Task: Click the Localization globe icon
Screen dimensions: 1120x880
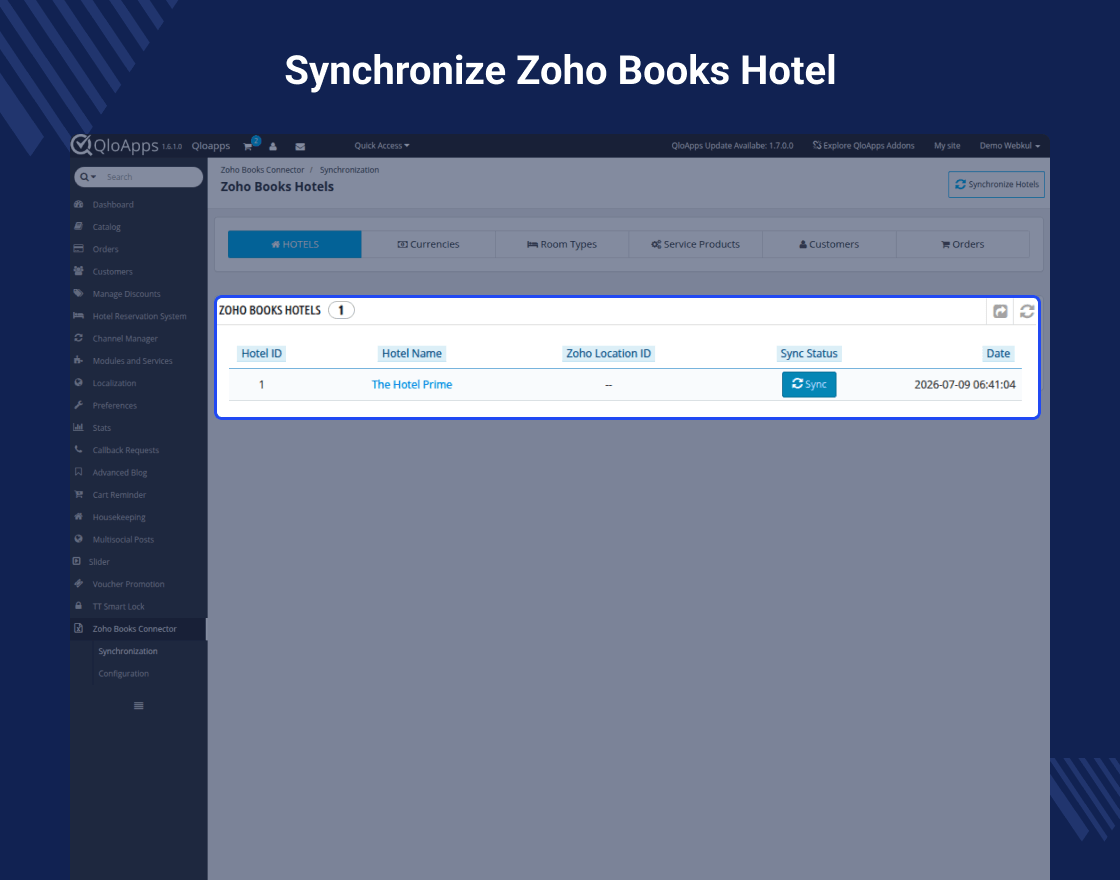Action: (x=79, y=383)
